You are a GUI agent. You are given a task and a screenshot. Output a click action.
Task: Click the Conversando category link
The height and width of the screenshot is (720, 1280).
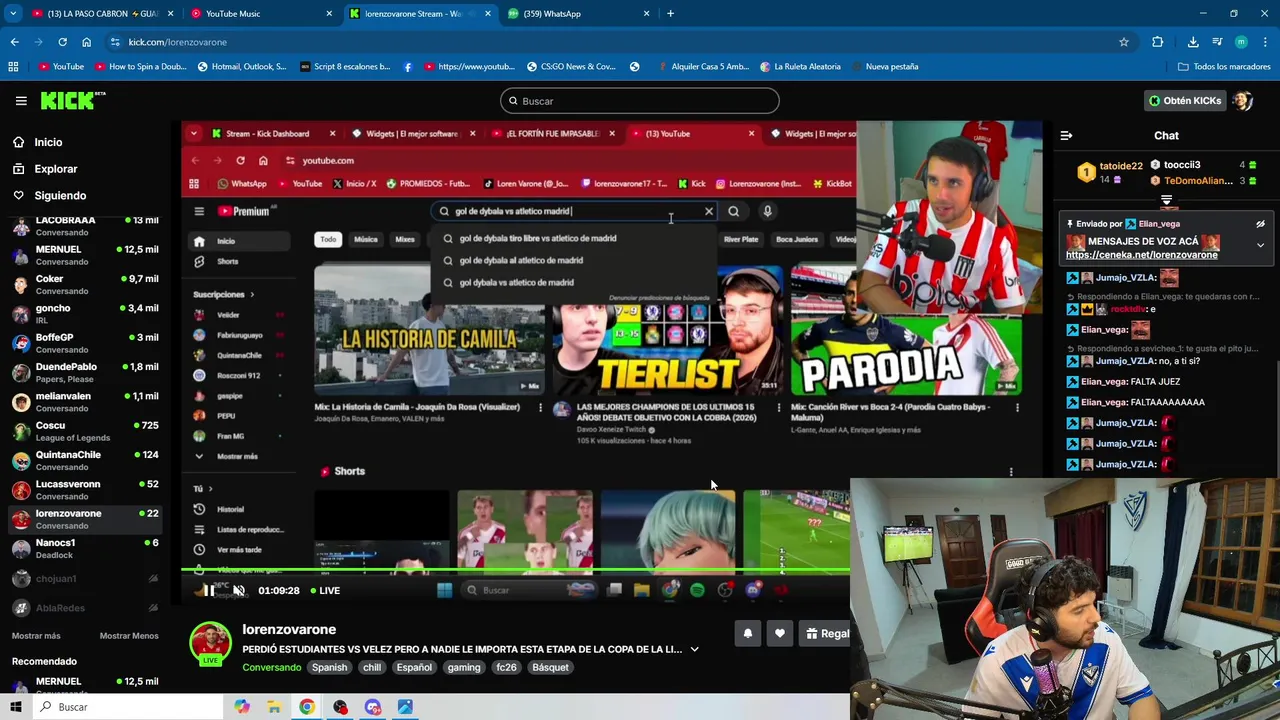271,667
